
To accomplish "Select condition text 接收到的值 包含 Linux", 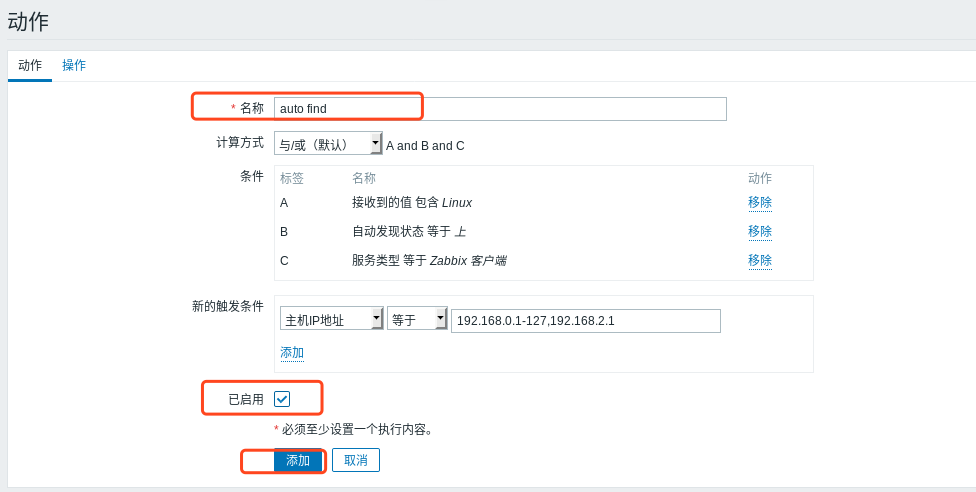I will point(411,202).
